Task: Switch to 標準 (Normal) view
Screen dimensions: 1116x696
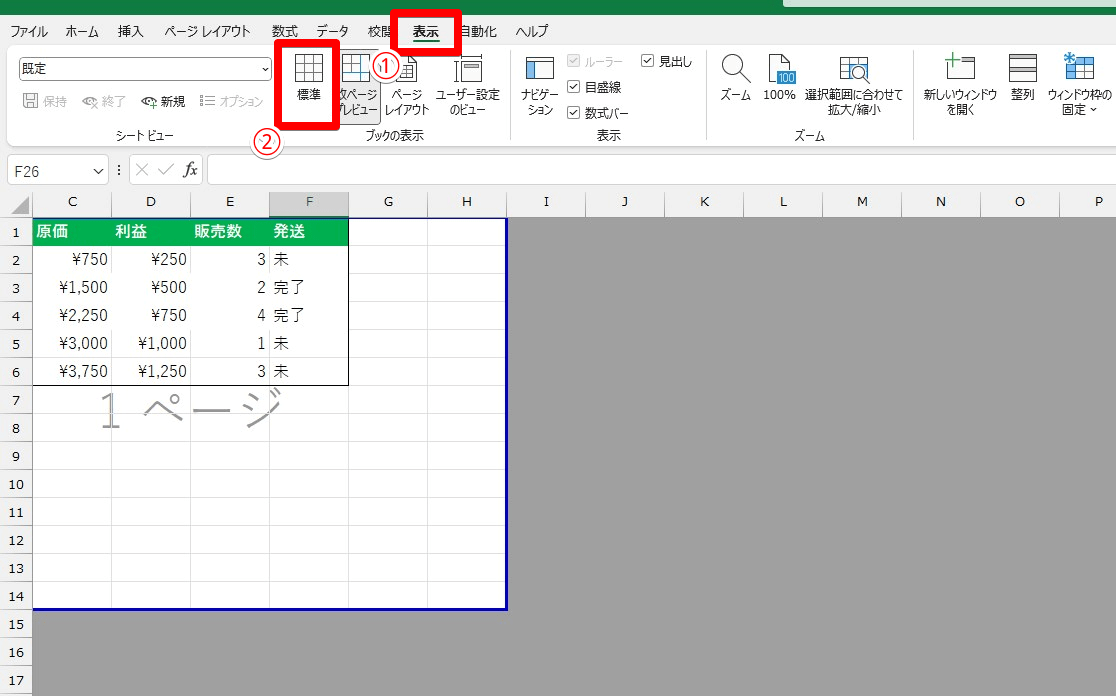Action: 308,78
